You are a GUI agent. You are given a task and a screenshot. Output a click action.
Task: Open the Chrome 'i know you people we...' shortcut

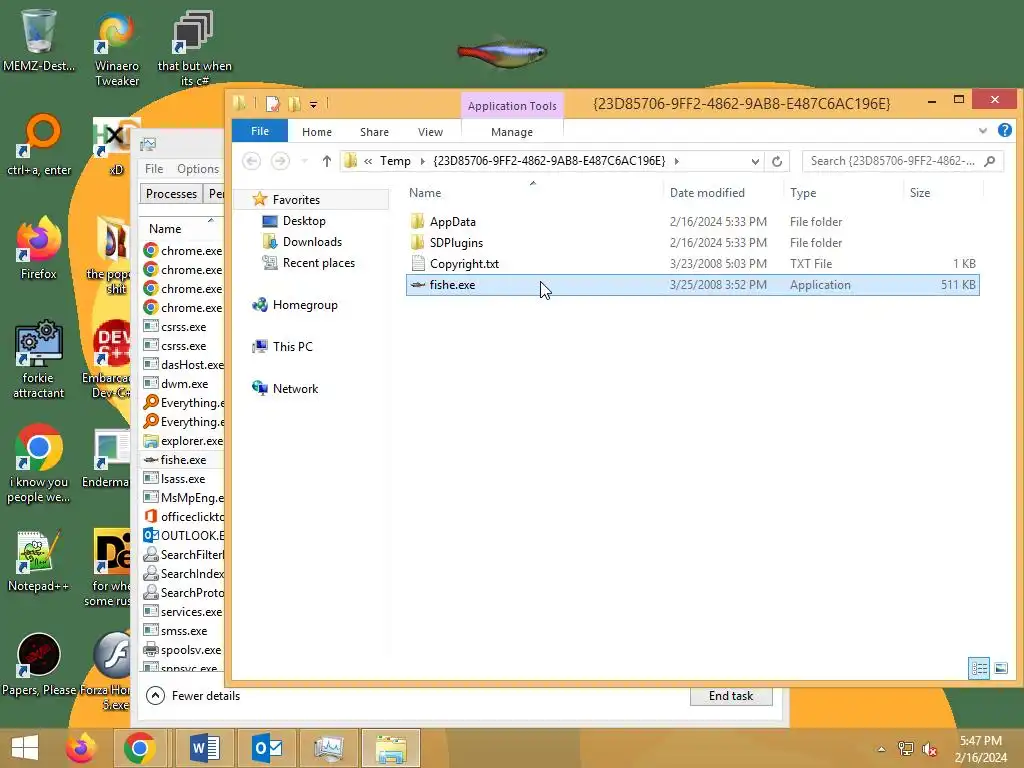[x=39, y=464]
